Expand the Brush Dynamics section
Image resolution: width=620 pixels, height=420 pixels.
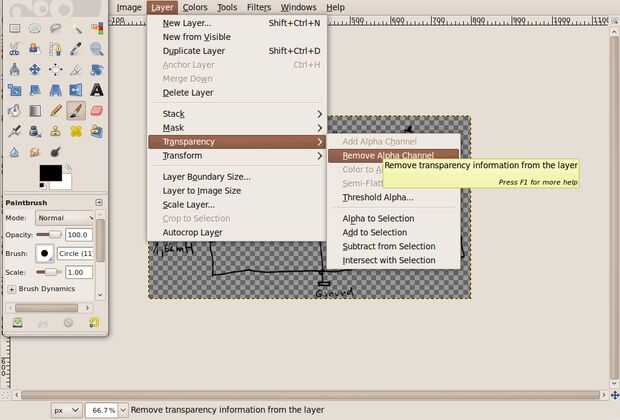[11, 289]
